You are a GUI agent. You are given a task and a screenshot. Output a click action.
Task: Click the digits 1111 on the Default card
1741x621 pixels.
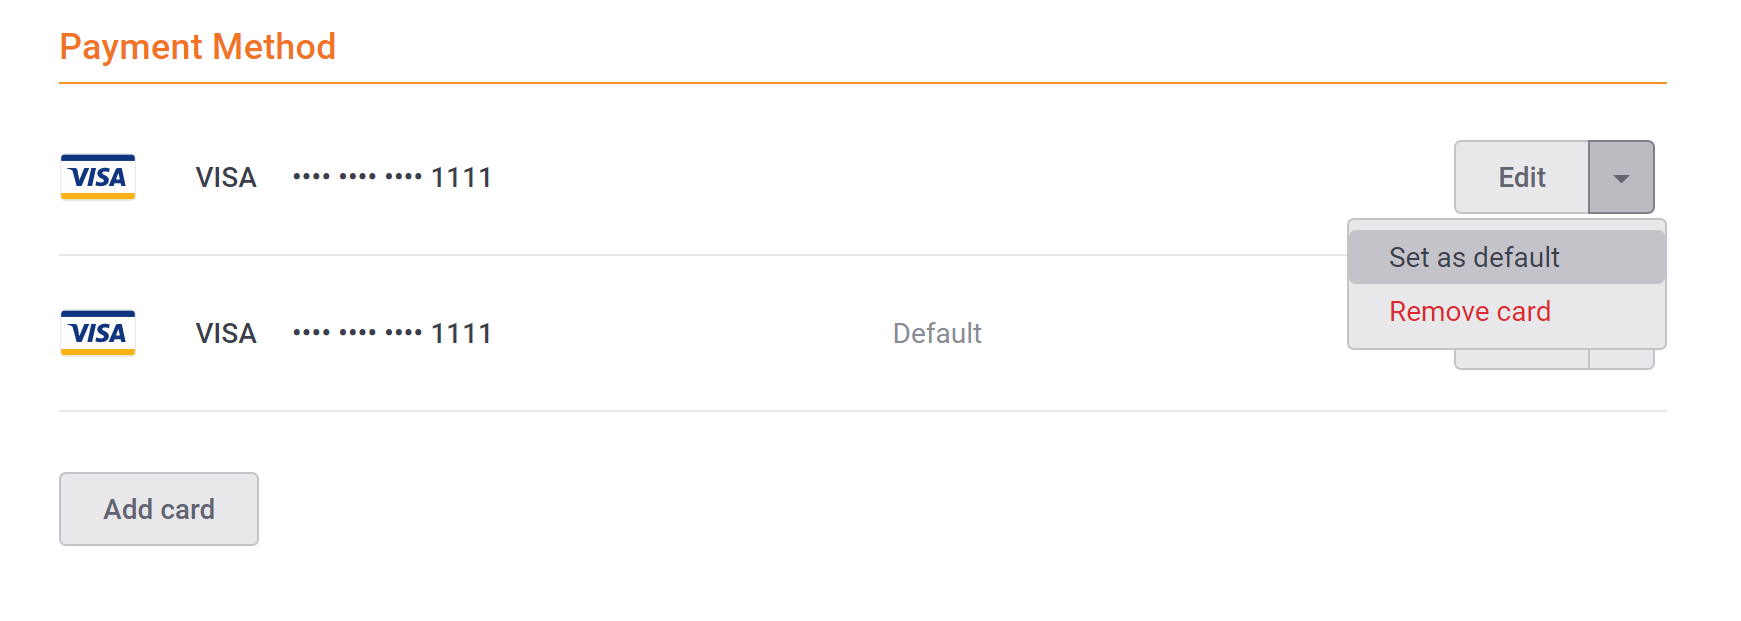(x=461, y=333)
